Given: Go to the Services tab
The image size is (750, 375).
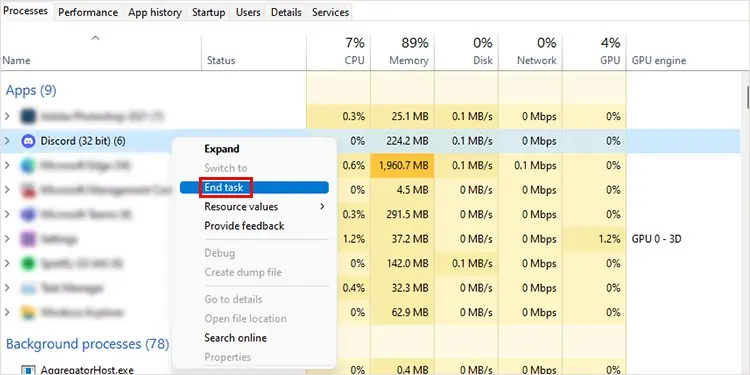Looking at the screenshot, I should (330, 12).
